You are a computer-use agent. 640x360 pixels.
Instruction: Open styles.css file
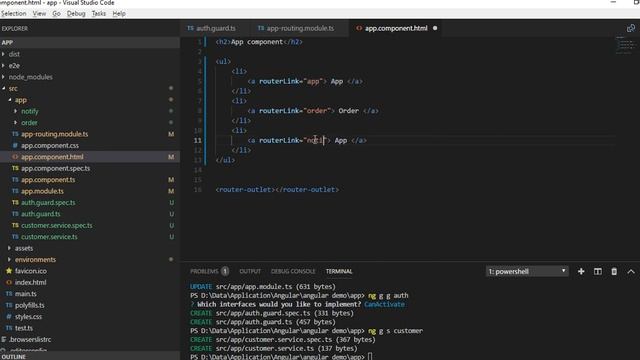28,317
